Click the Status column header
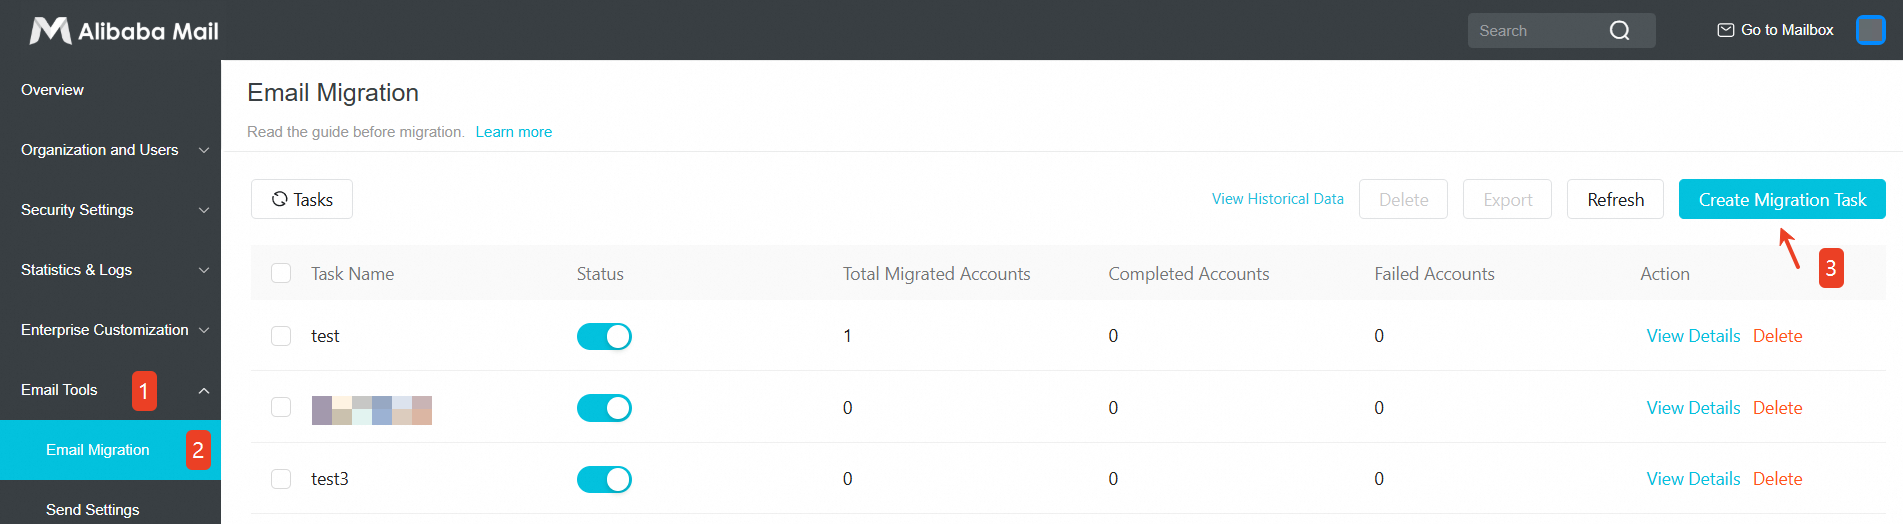 click(600, 274)
